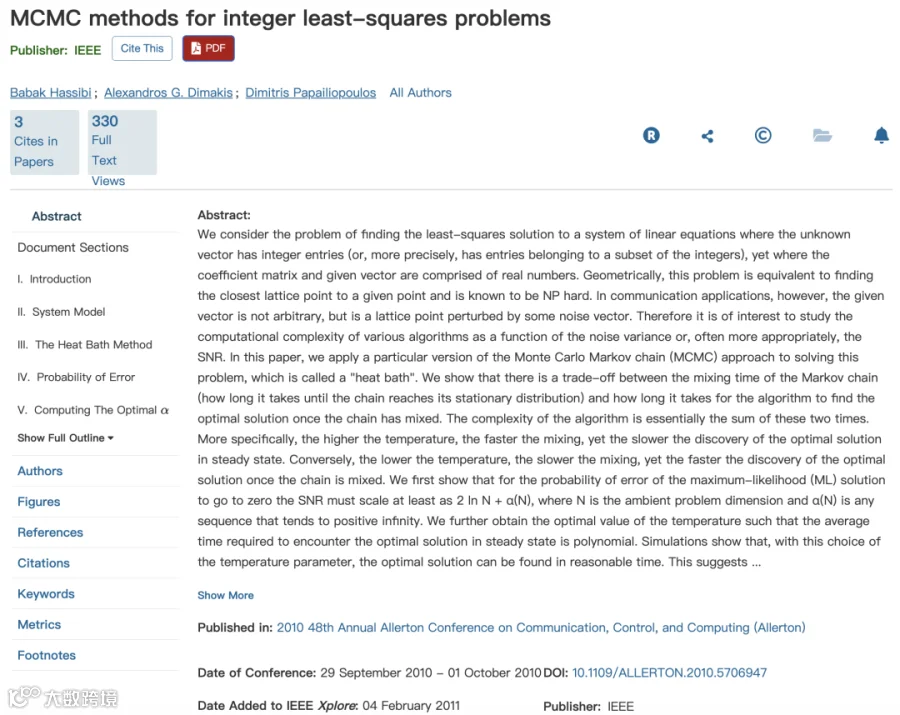This screenshot has height=715, width=900.
Task: Expand abstract with Show More
Action: coord(226,595)
